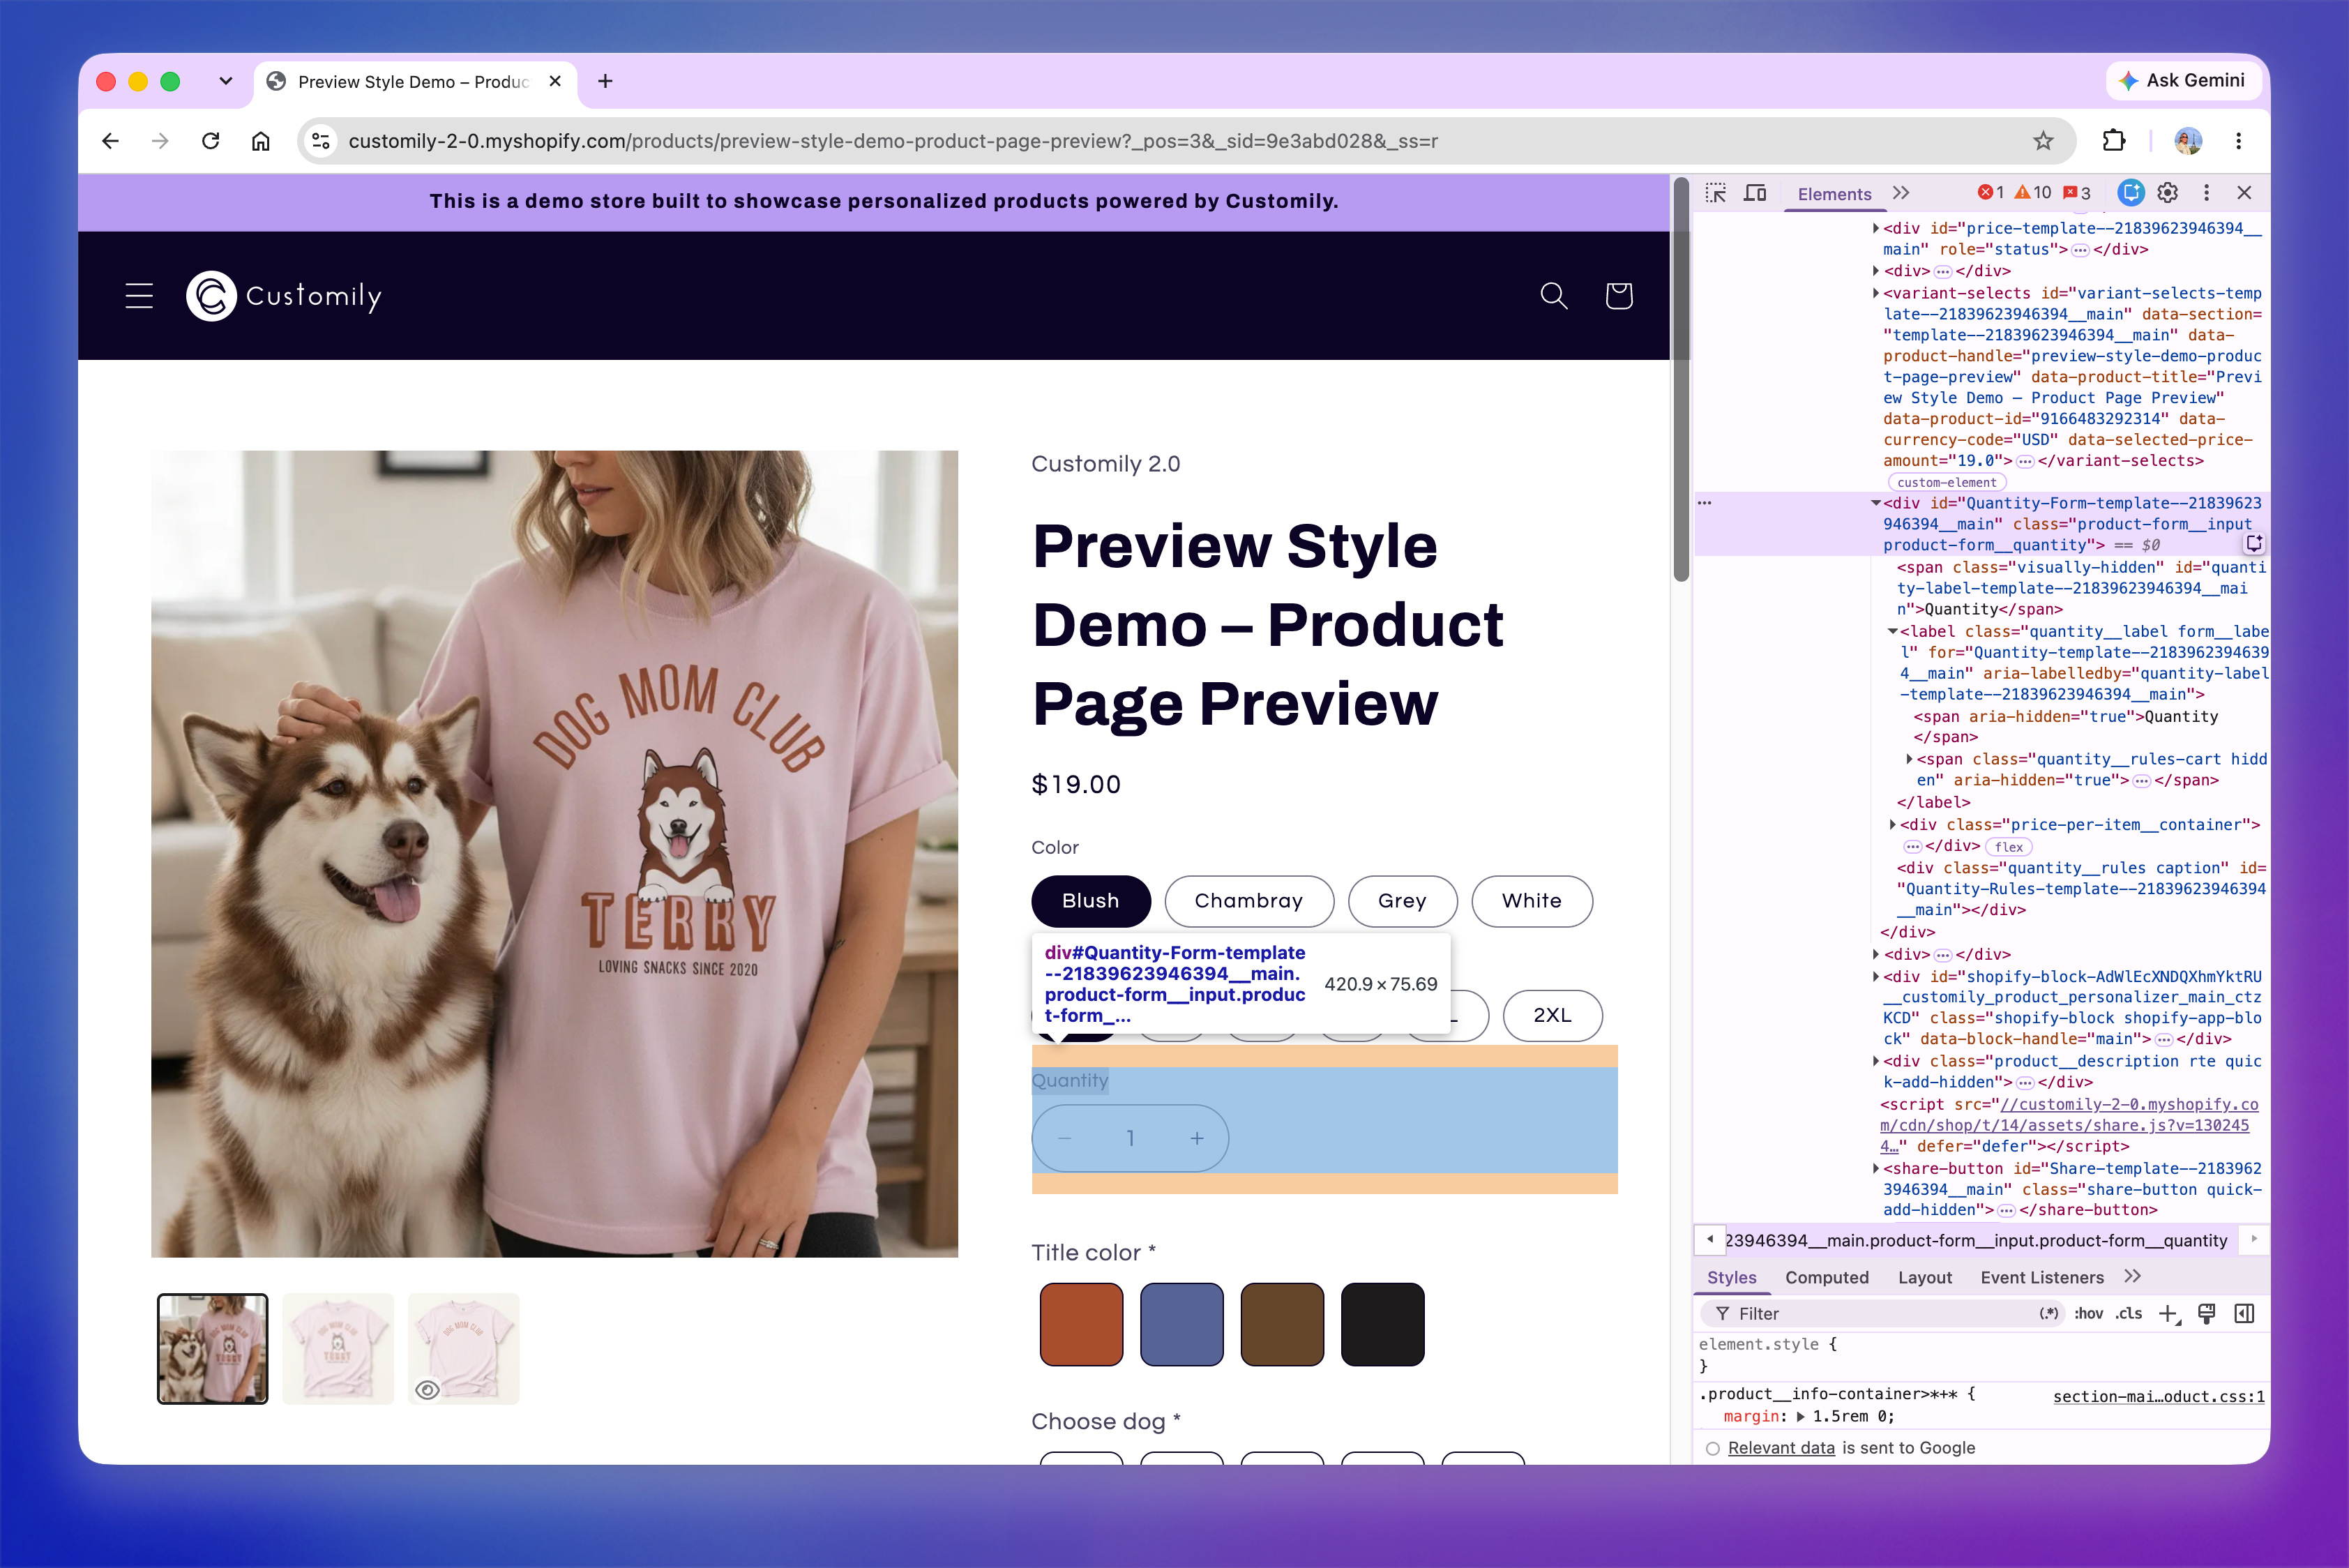The height and width of the screenshot is (1568, 2349).
Task: Go to the browser home page
Action: tap(261, 141)
